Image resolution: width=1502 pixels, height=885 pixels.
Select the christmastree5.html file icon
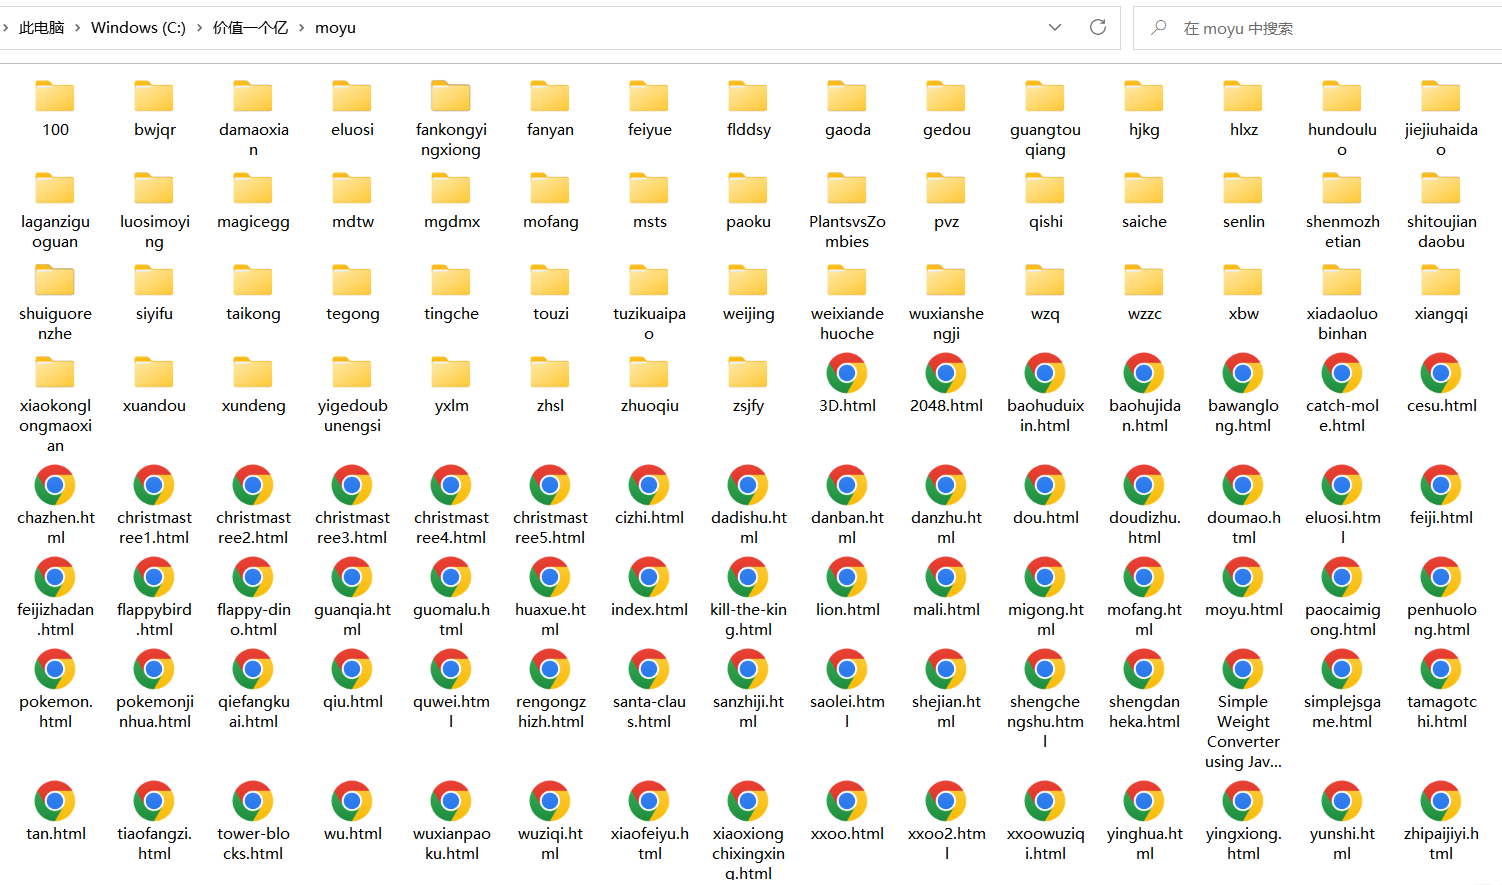pos(550,485)
